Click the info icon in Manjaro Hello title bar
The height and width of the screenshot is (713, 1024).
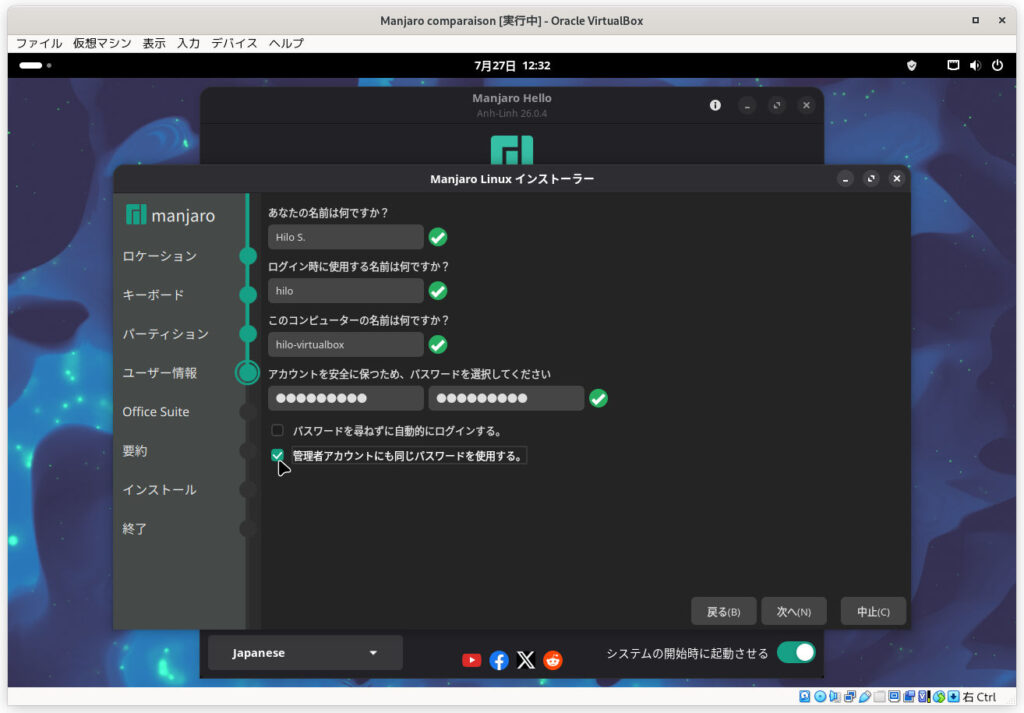click(x=715, y=105)
